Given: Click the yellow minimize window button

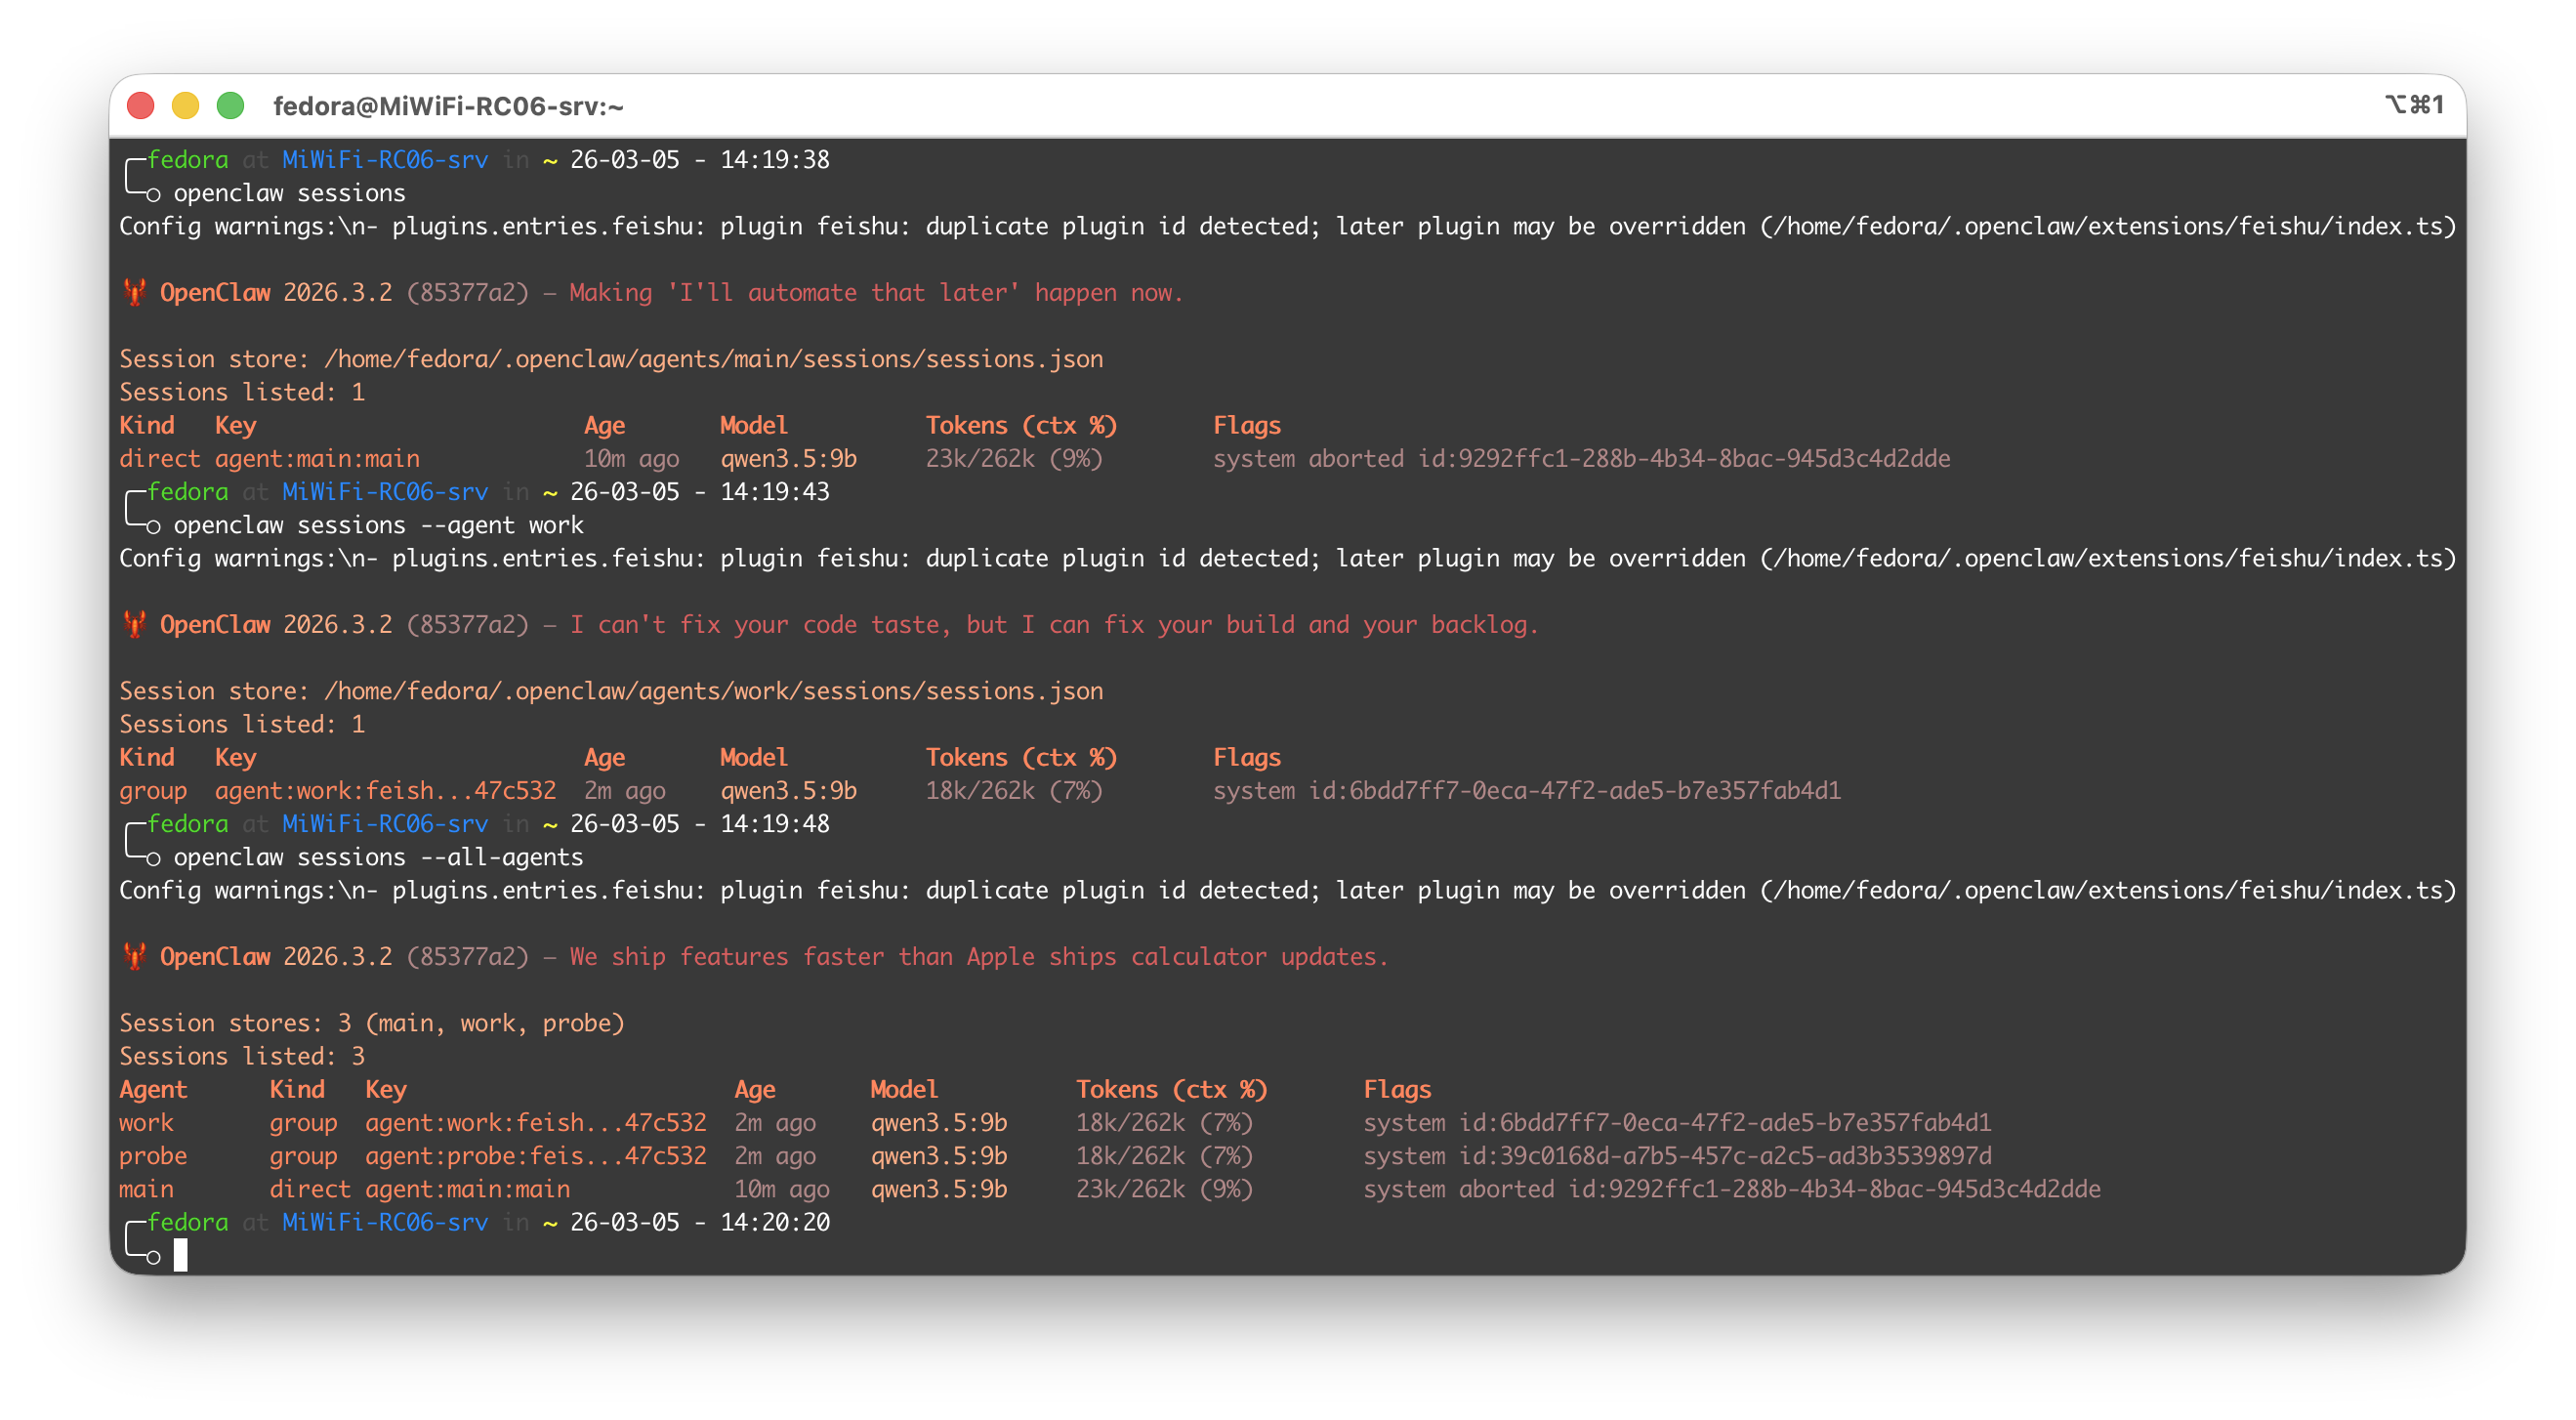Looking at the screenshot, I should click(186, 106).
